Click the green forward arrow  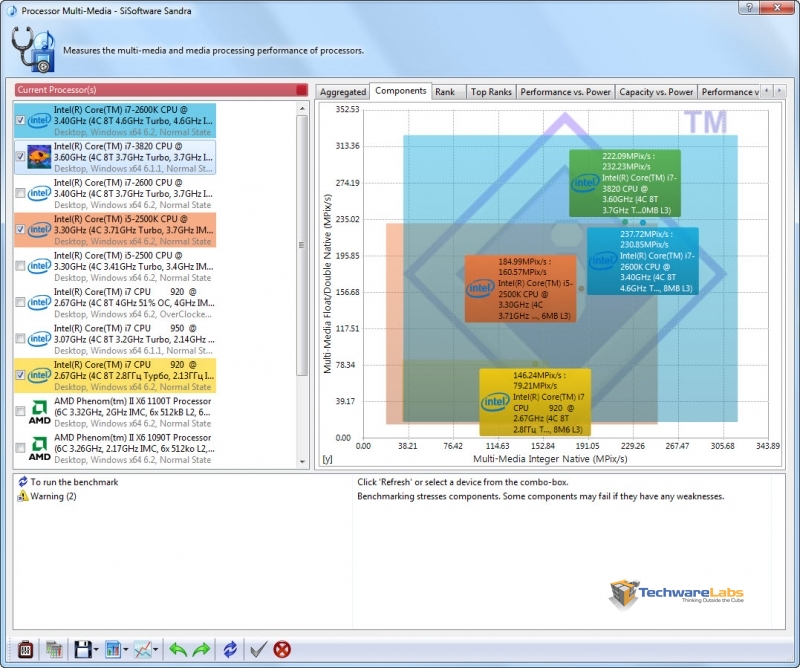tap(202, 649)
